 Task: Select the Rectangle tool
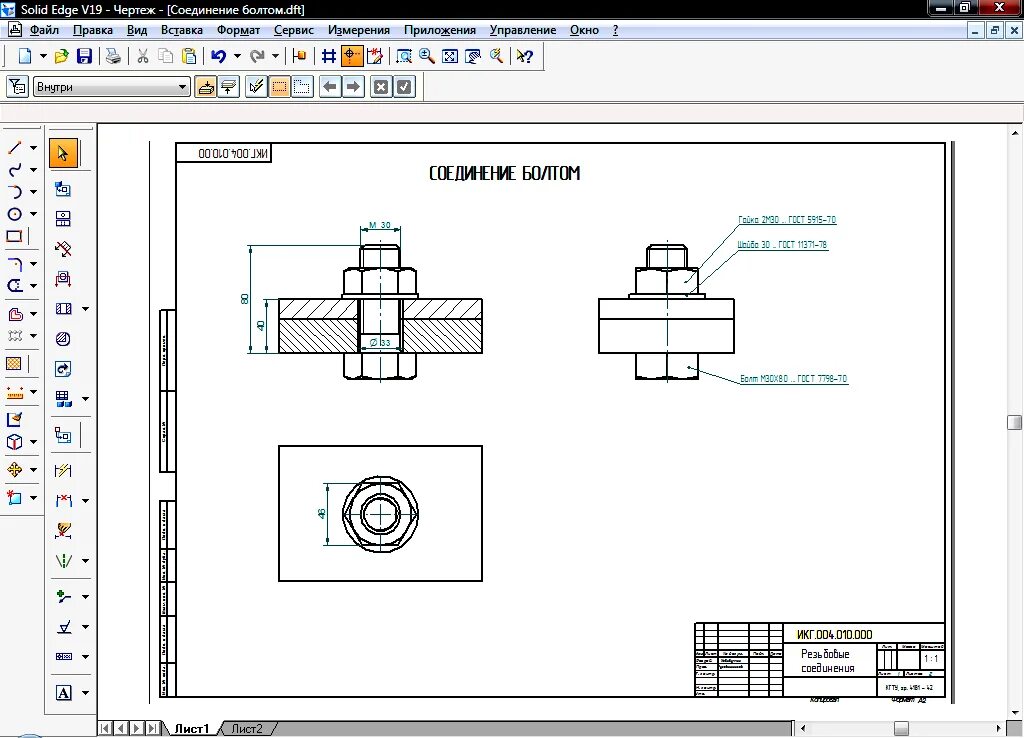point(15,236)
